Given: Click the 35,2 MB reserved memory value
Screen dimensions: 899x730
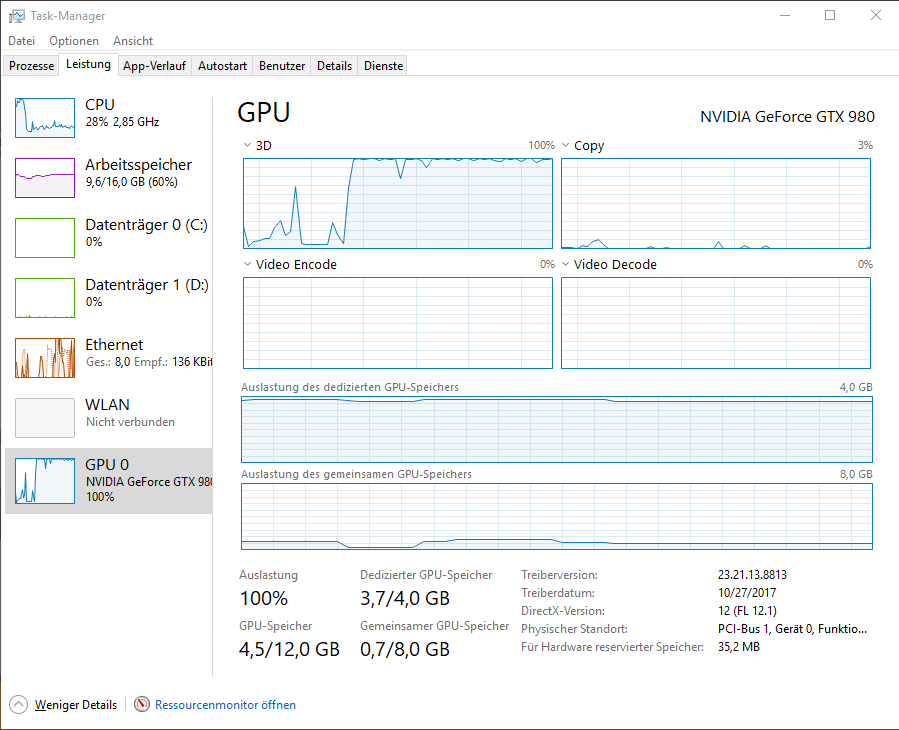Looking at the screenshot, I should 738,647.
